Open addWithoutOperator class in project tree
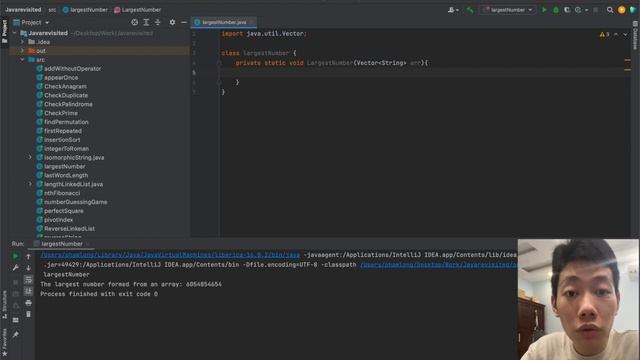Screen dimensions: 640x360 [x=69, y=69]
